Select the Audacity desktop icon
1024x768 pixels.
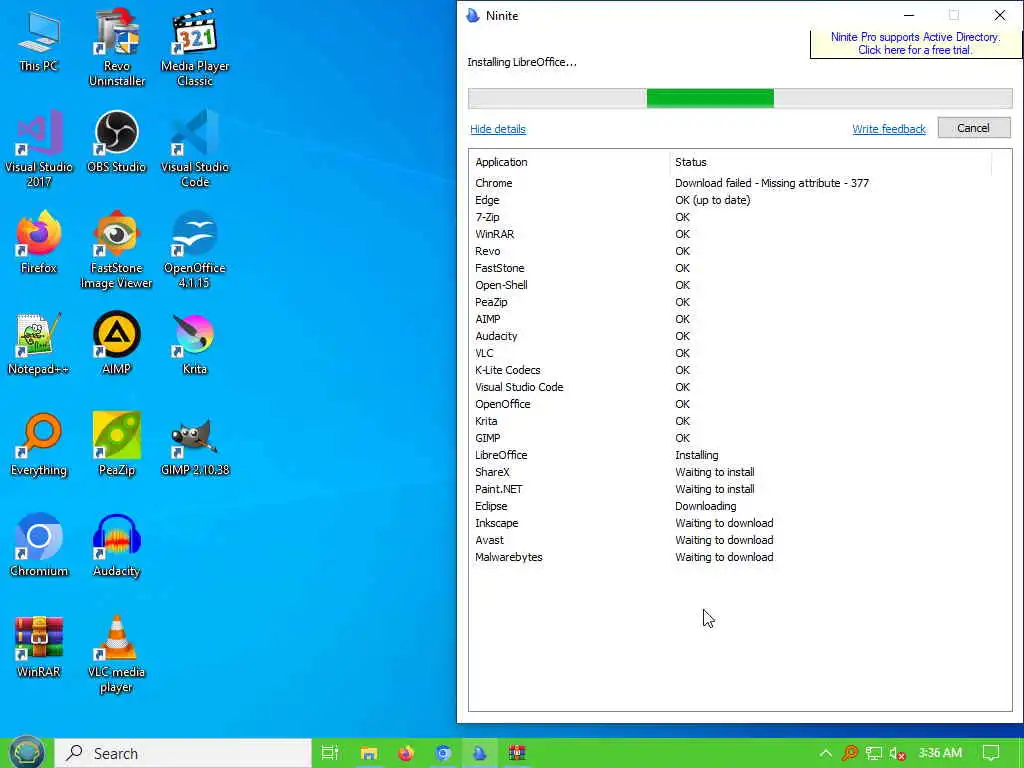117,545
